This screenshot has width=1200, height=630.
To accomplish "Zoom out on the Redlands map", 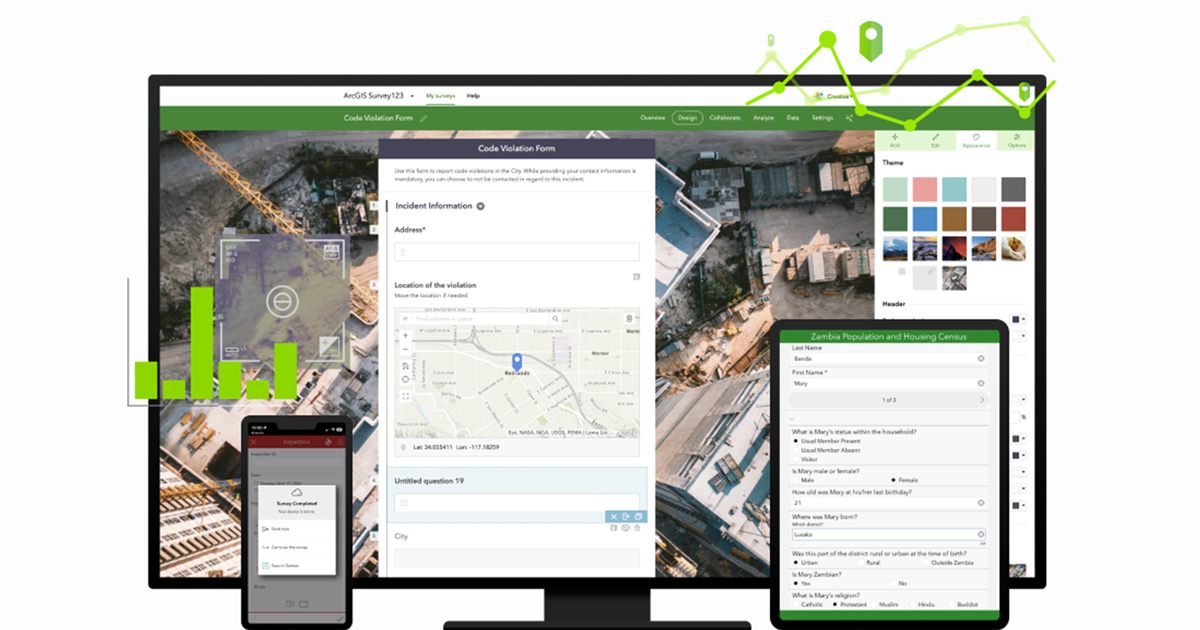I will [406, 349].
